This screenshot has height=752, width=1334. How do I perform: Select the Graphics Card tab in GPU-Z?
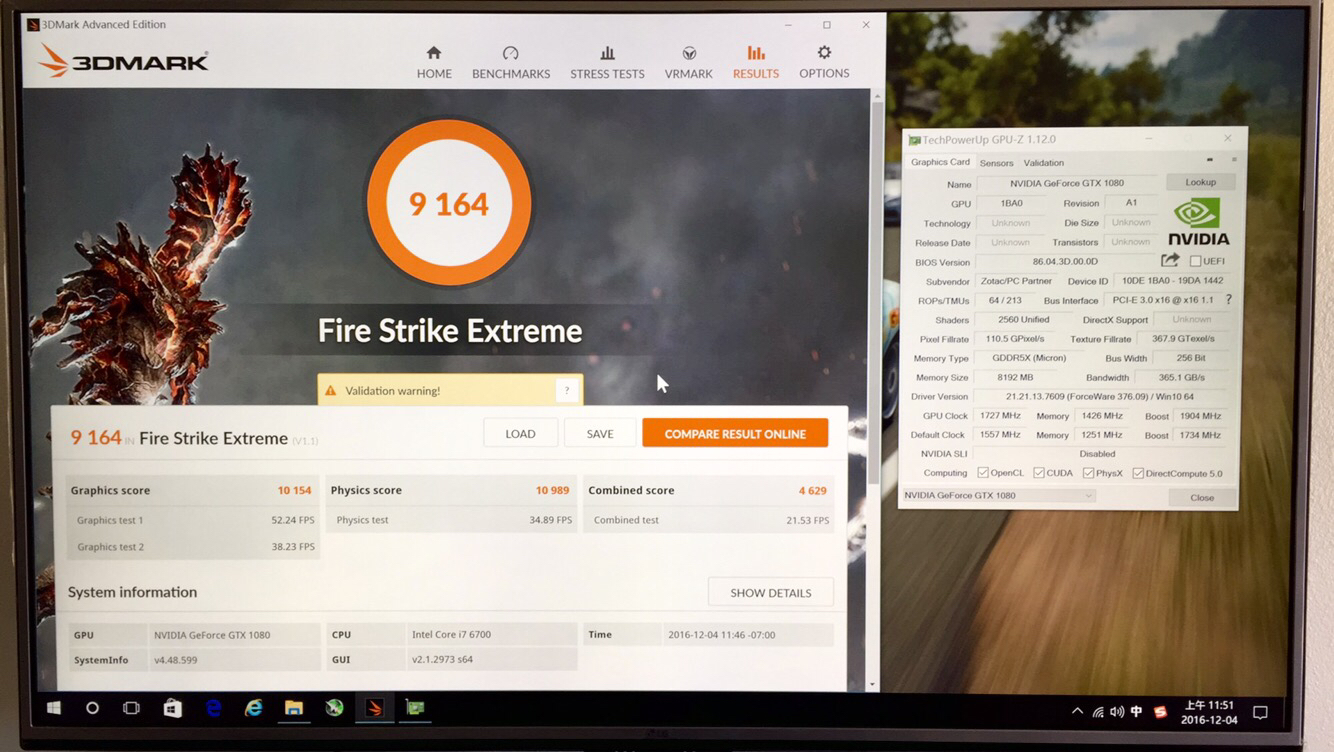[x=940, y=162]
